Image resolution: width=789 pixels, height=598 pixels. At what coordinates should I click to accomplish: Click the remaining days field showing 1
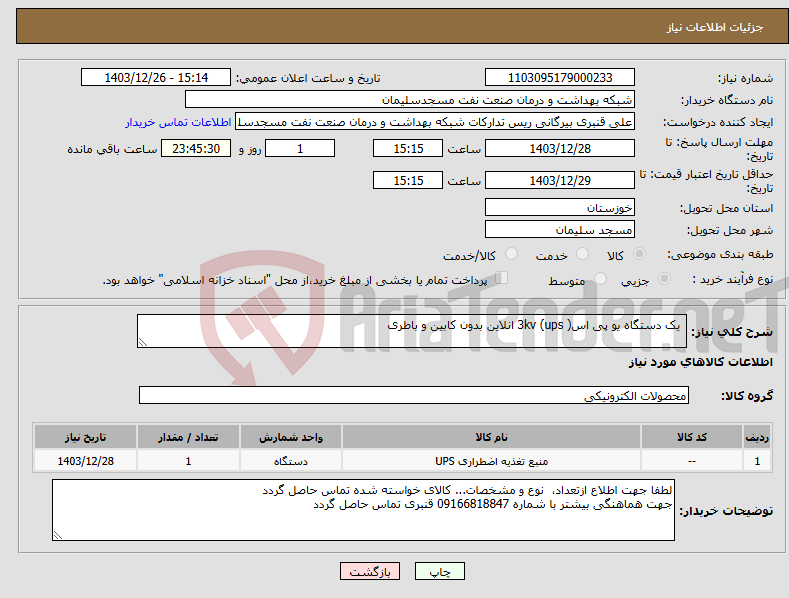300,148
